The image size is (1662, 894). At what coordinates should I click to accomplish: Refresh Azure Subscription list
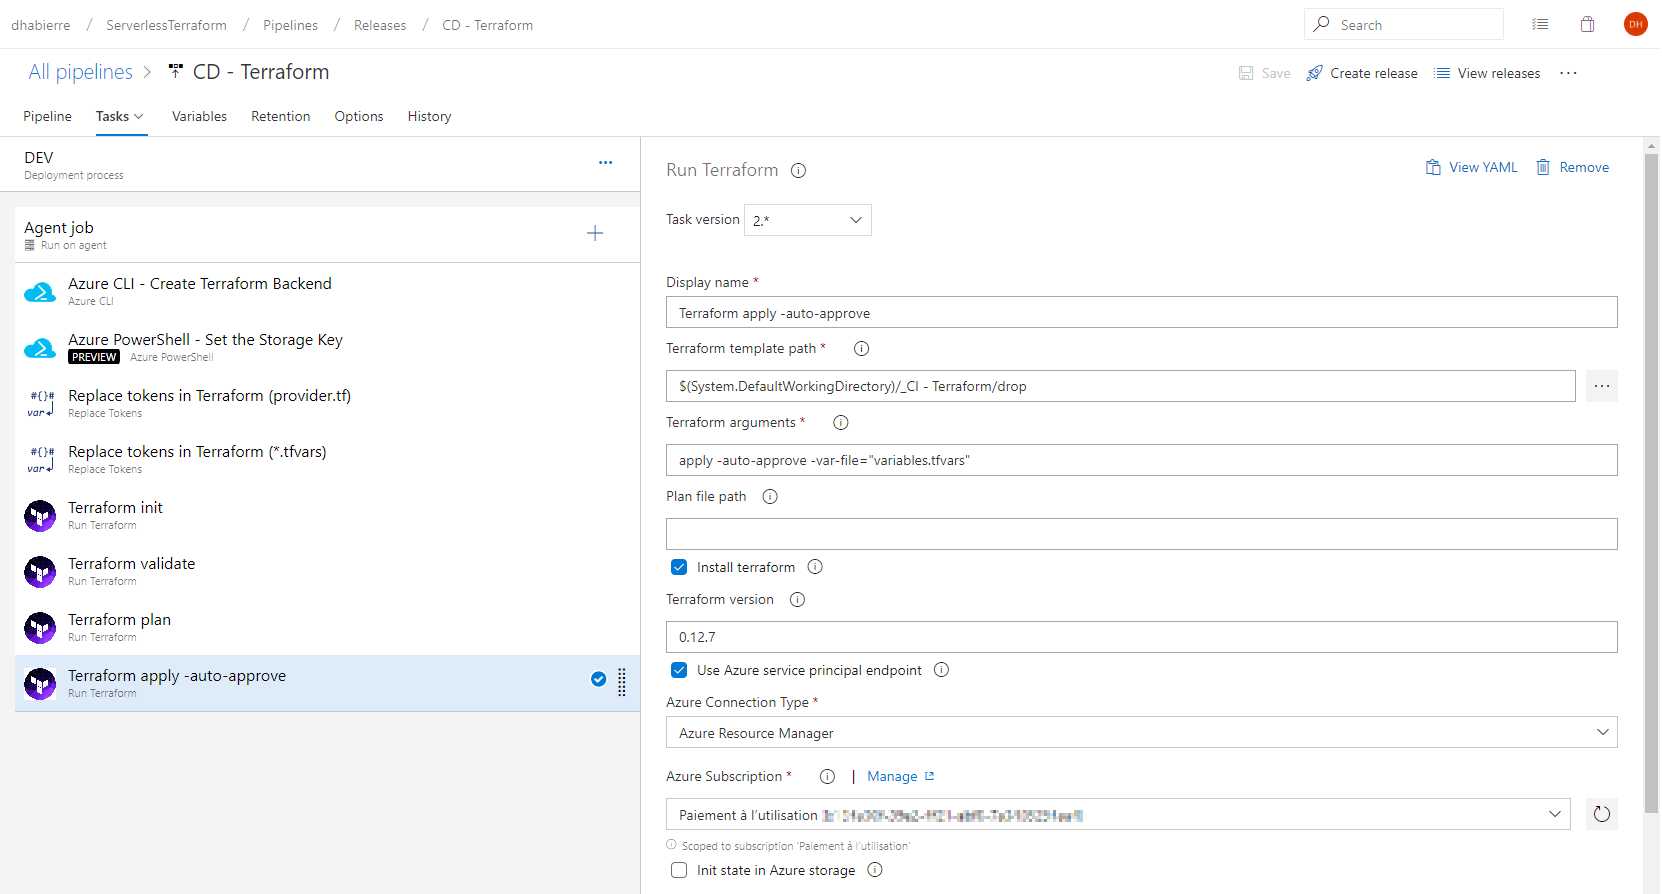pyautogui.click(x=1601, y=814)
